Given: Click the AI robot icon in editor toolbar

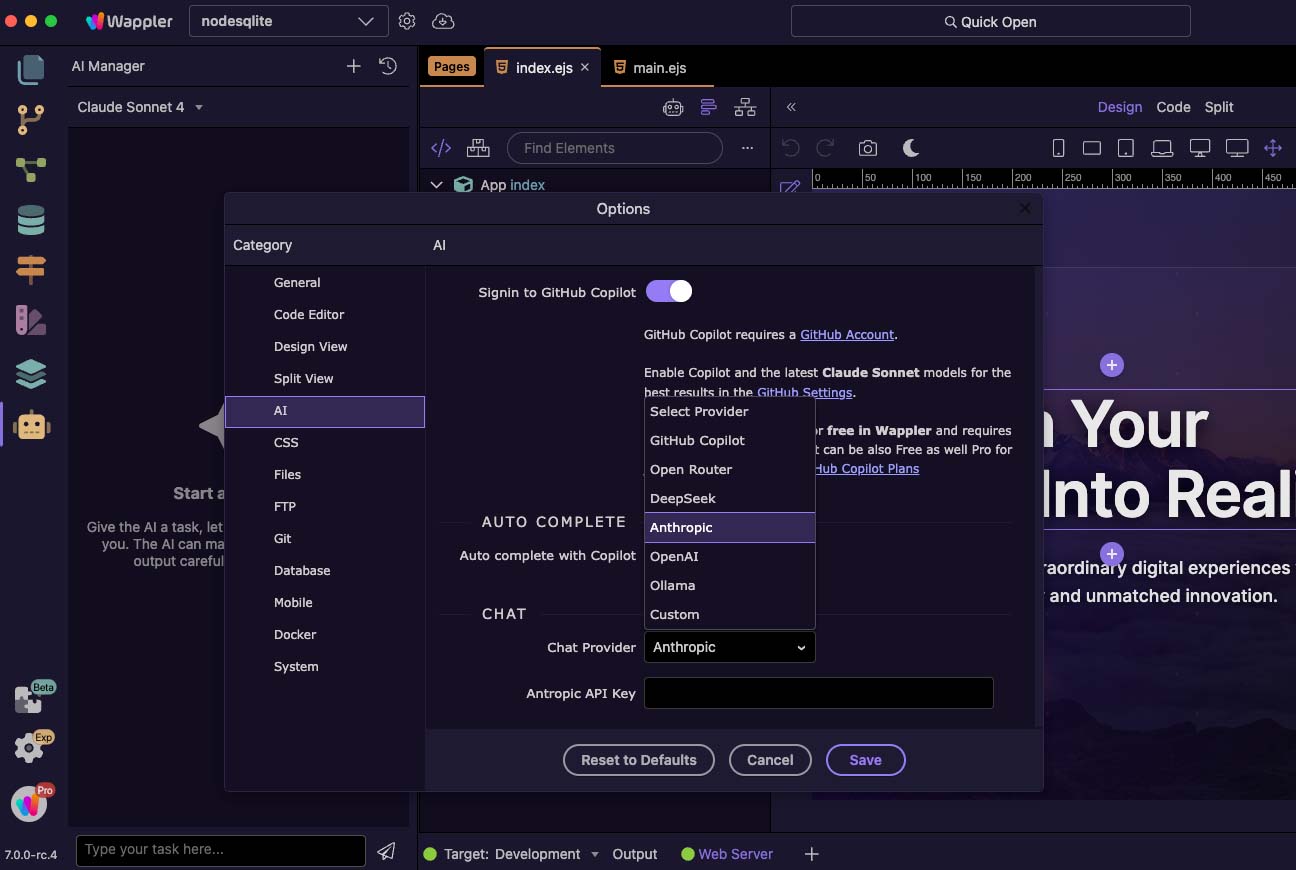Looking at the screenshot, I should 673,107.
